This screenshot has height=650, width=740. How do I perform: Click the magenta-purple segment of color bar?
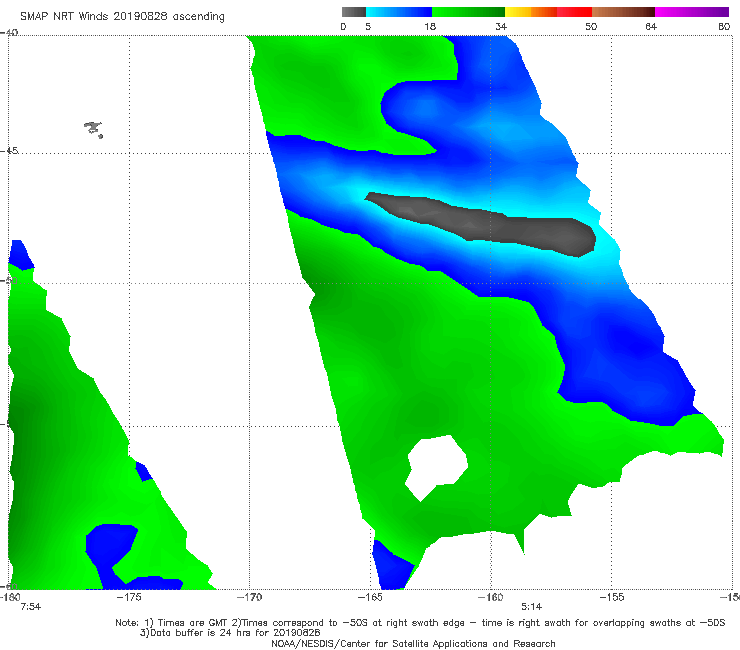(x=692, y=12)
